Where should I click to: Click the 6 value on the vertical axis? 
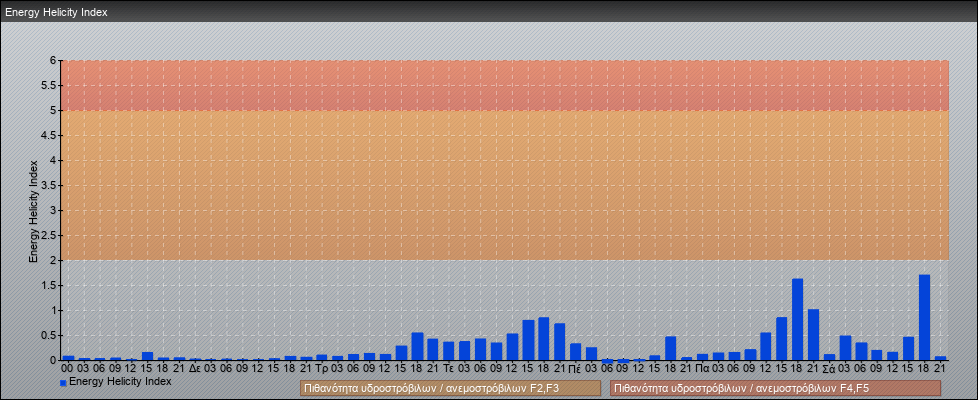53,61
